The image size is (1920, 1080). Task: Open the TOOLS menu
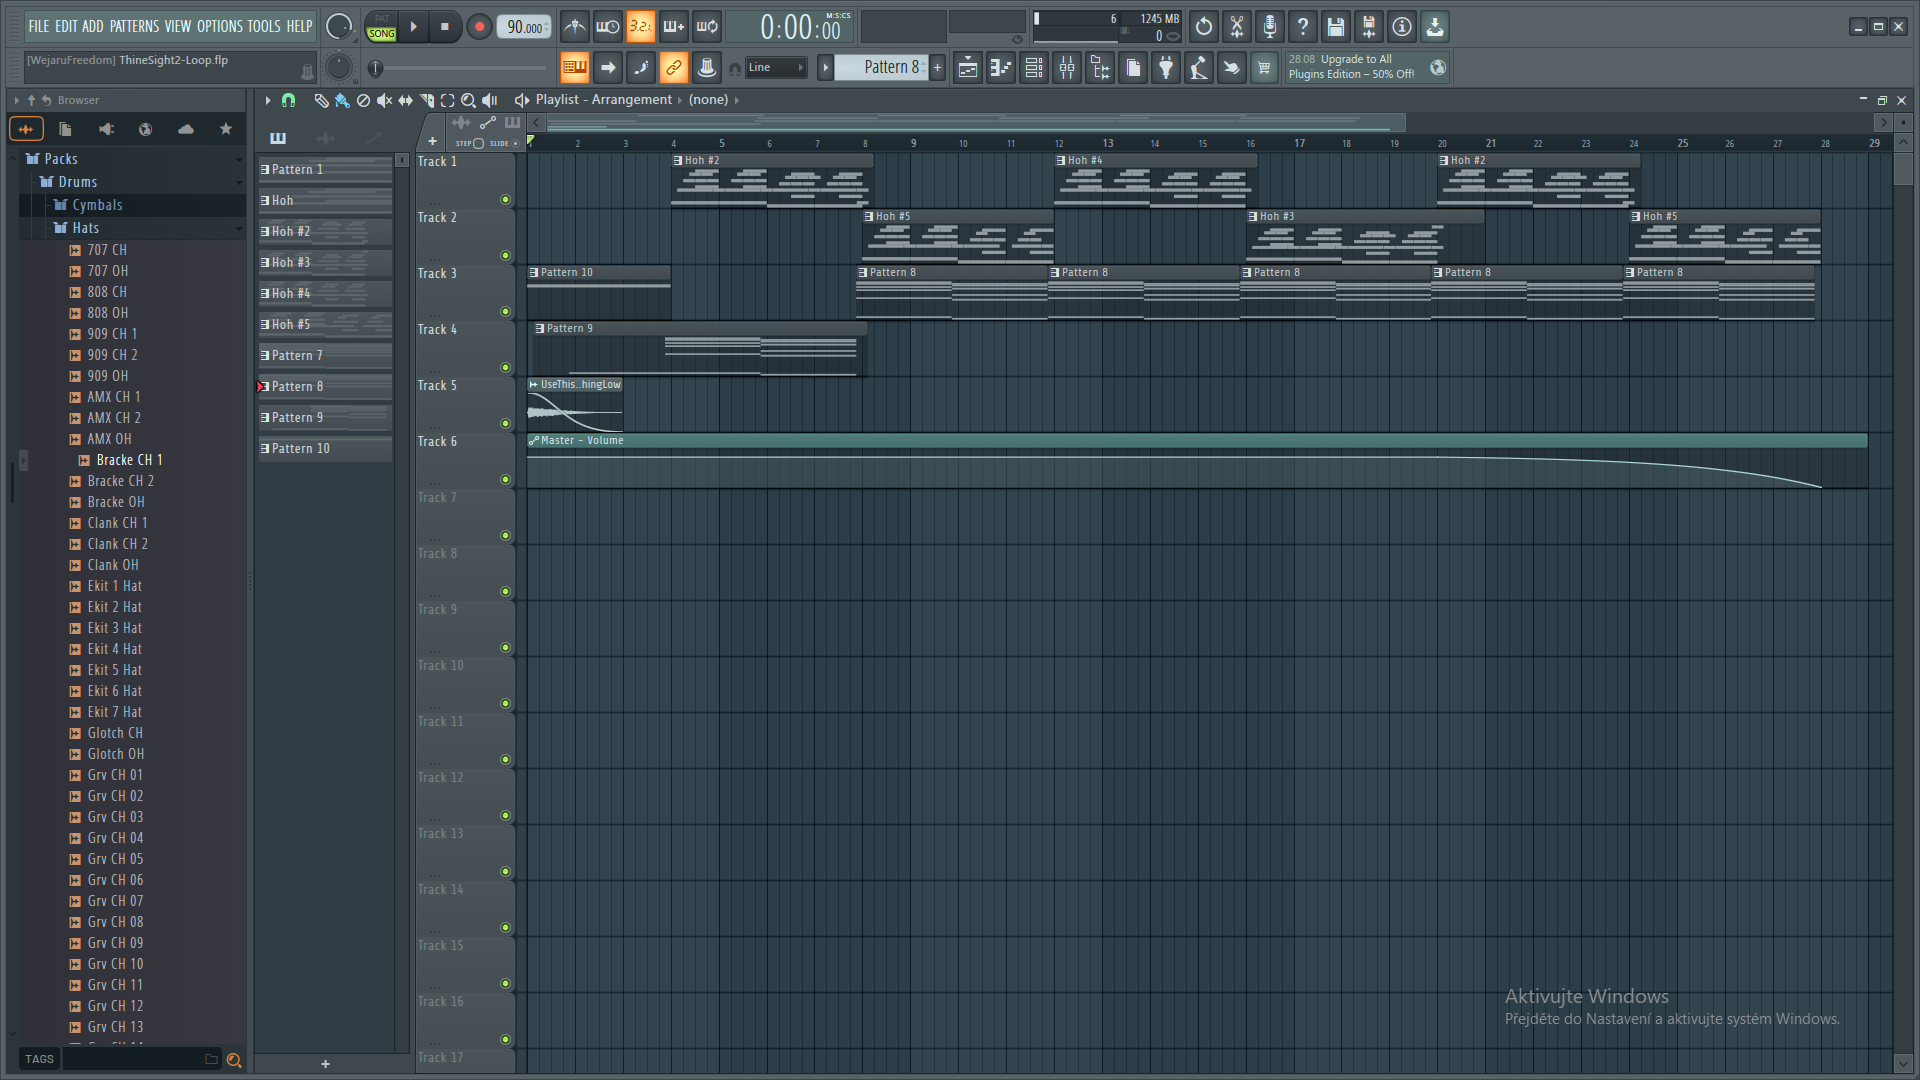[x=264, y=27]
